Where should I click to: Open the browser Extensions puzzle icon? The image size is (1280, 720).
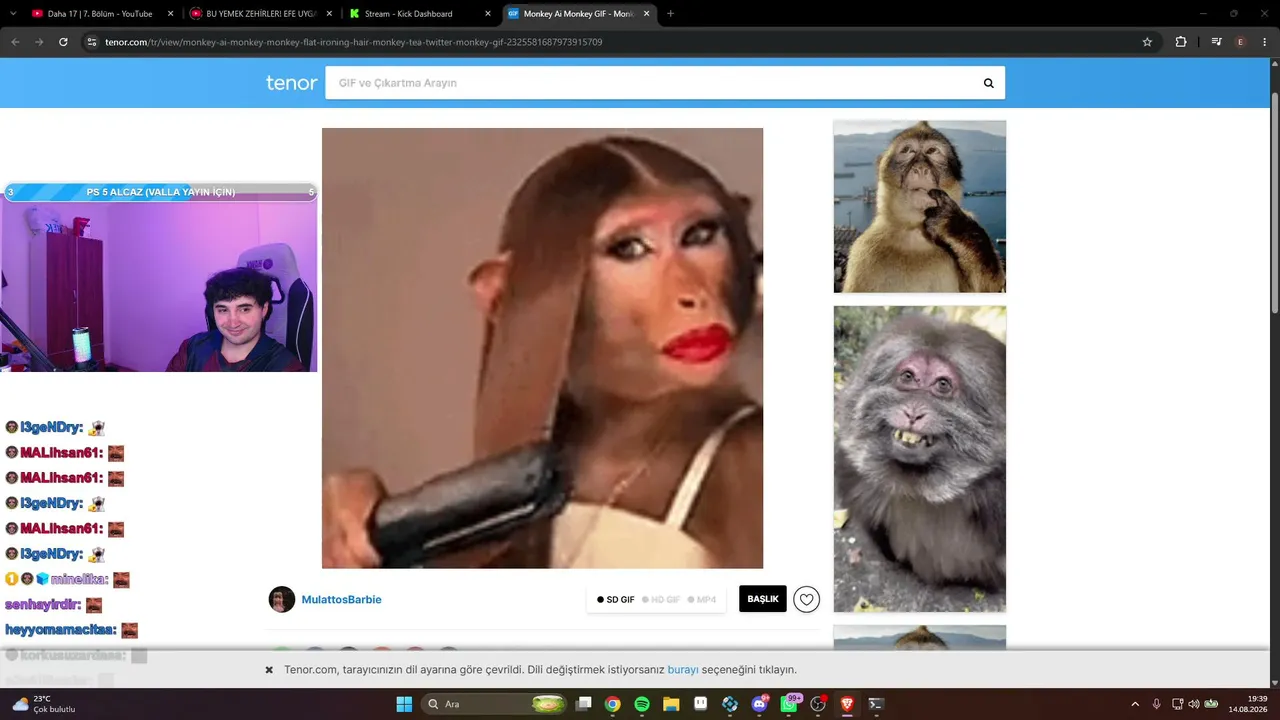coord(1181,42)
